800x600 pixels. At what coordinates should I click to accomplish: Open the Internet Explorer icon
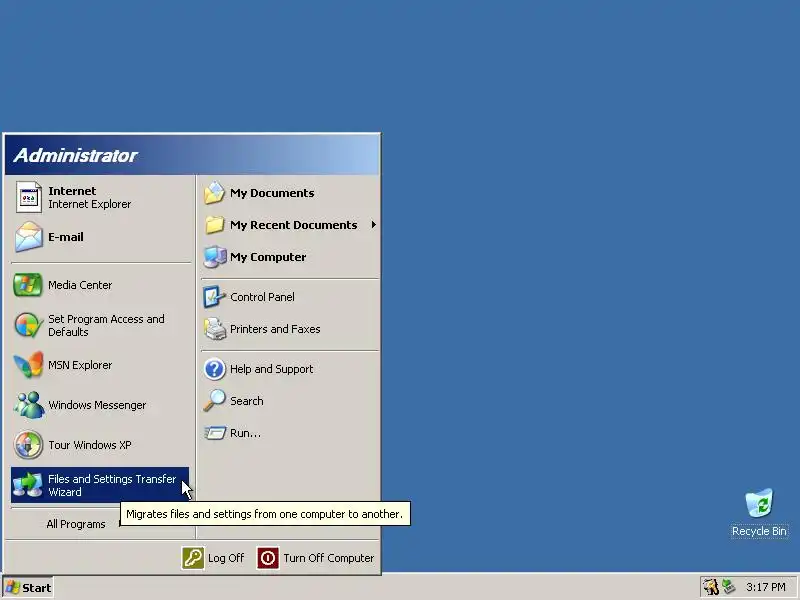pyautogui.click(x=29, y=197)
